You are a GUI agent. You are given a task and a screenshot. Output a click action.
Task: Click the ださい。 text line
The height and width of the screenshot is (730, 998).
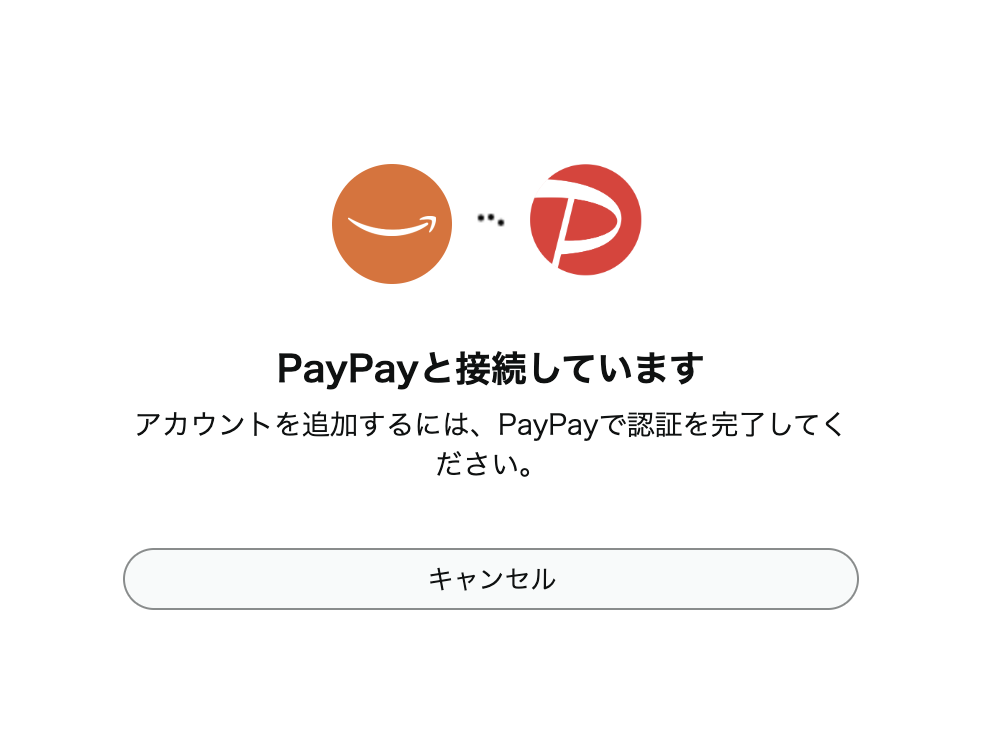click(485, 464)
